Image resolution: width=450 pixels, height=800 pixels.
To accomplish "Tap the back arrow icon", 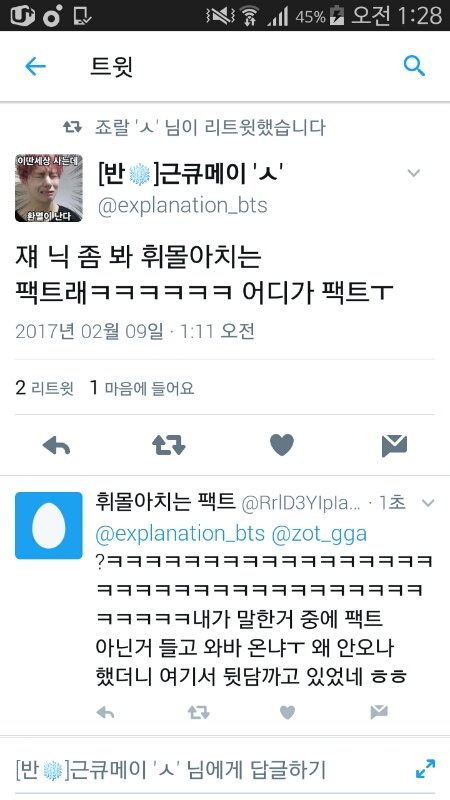I will (x=35, y=66).
